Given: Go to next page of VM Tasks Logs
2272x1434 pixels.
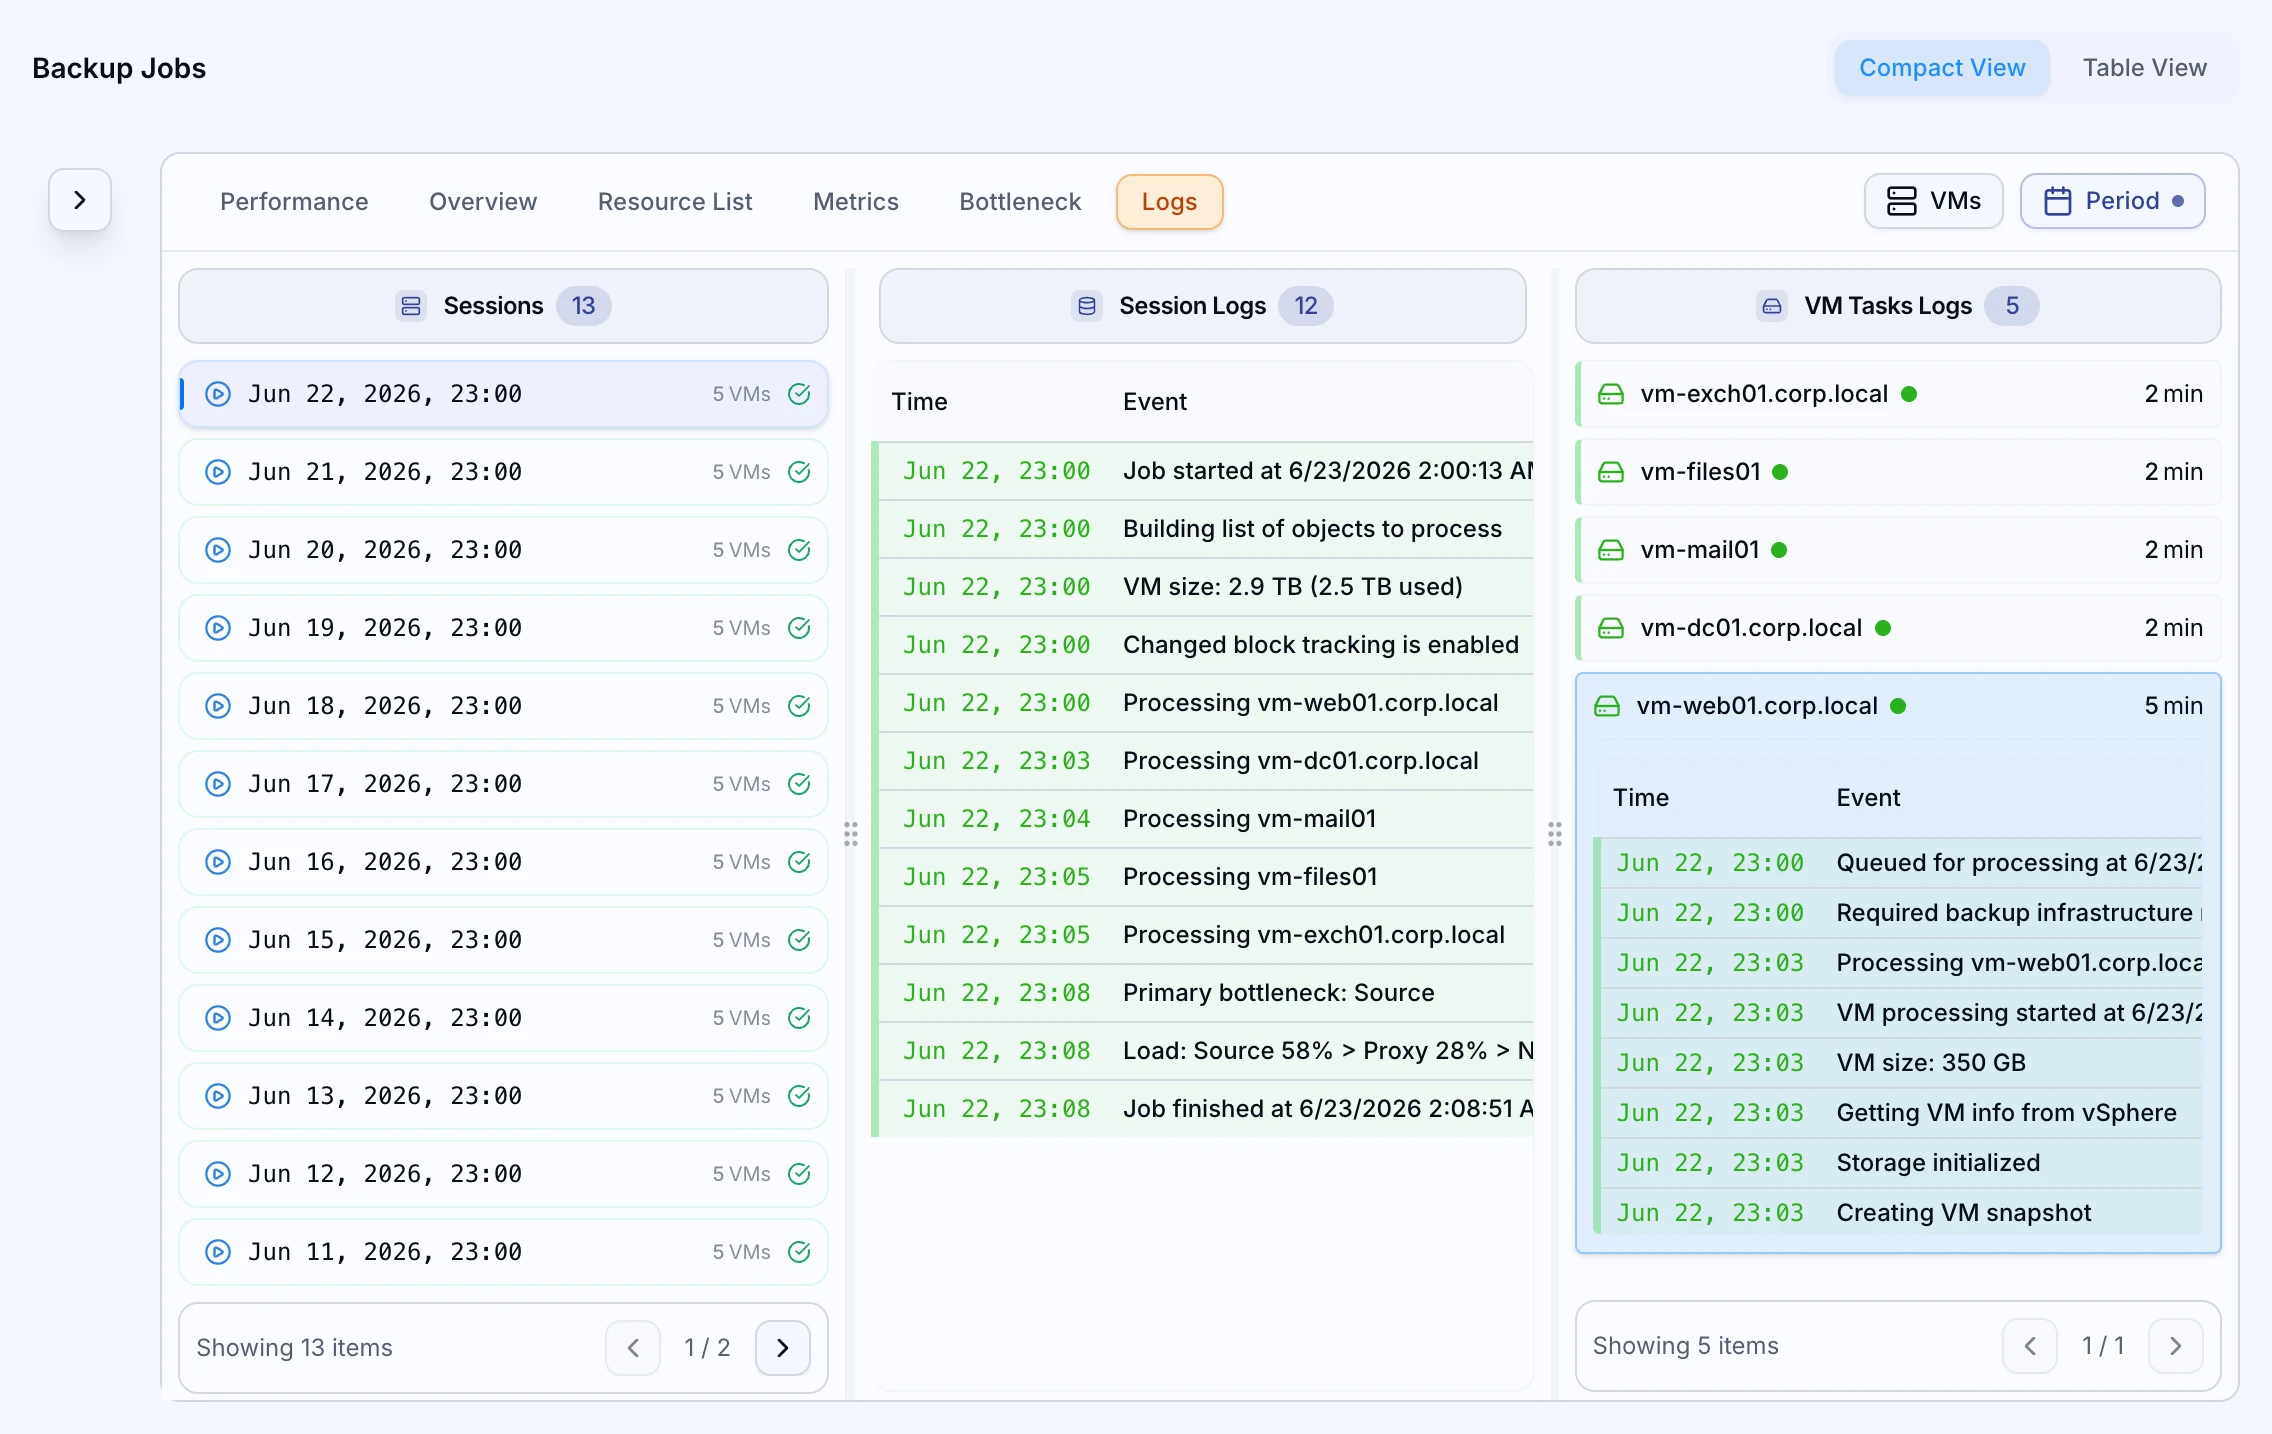Looking at the screenshot, I should 2176,1346.
